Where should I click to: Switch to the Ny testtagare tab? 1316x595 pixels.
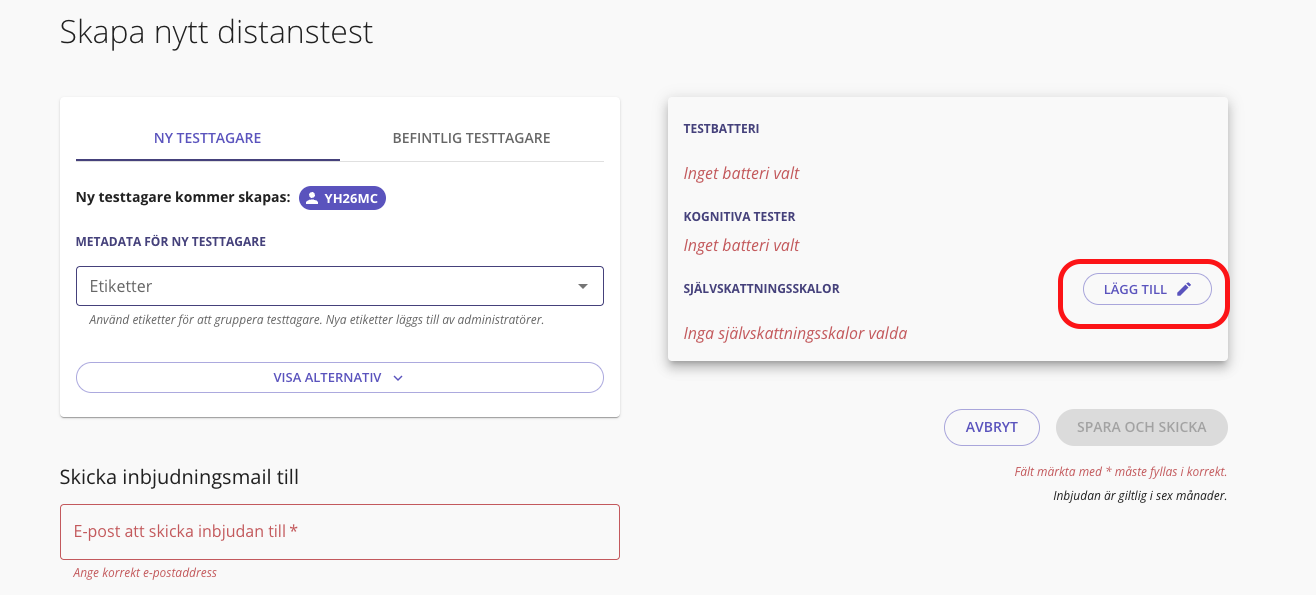207,138
